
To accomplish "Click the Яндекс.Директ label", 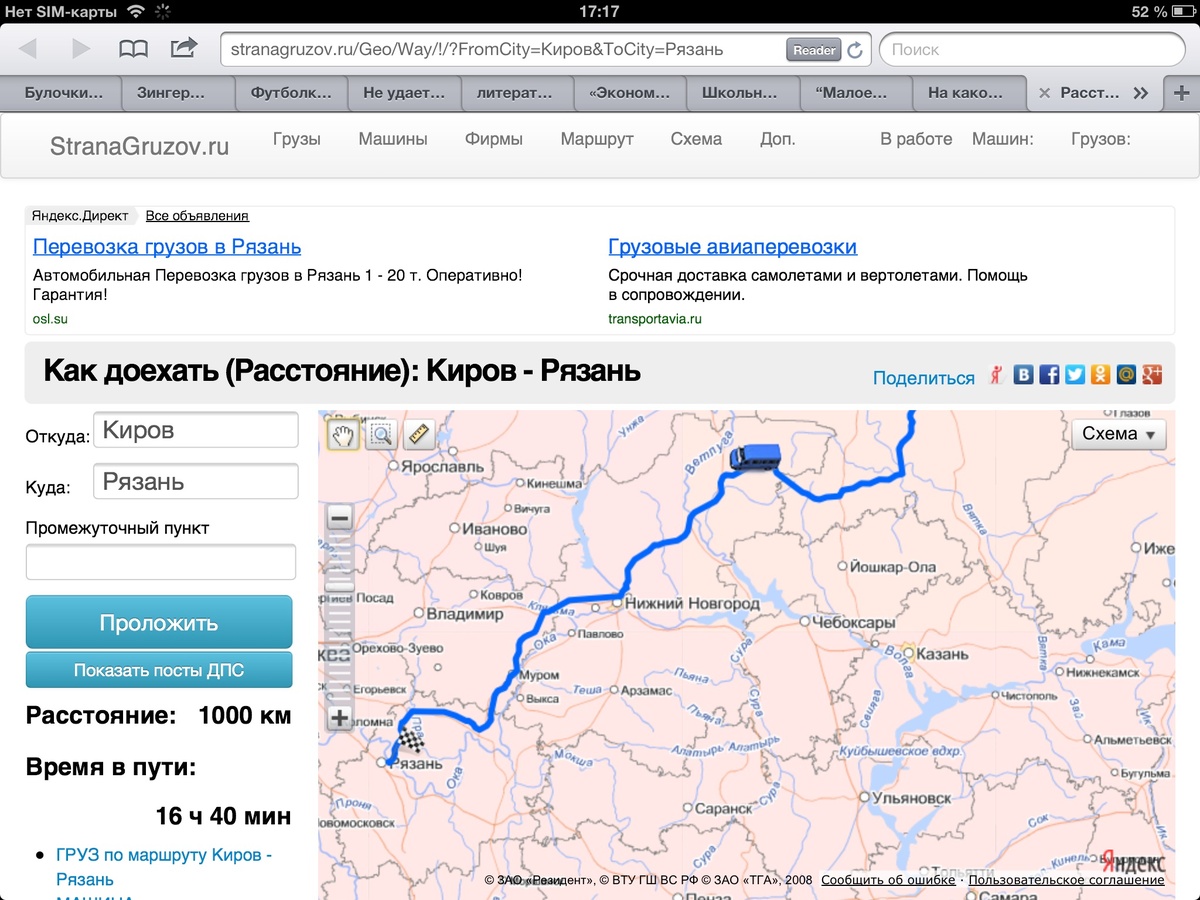I will [x=79, y=215].
